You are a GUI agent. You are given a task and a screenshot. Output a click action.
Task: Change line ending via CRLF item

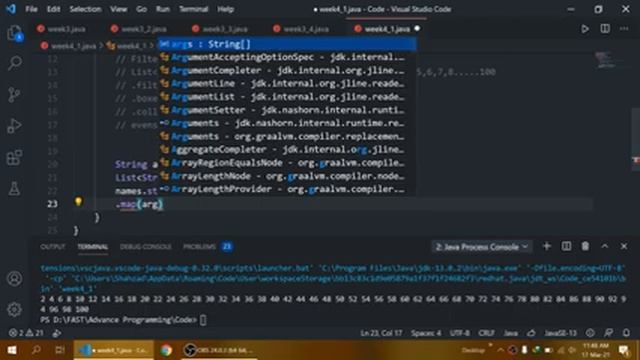coord(486,333)
